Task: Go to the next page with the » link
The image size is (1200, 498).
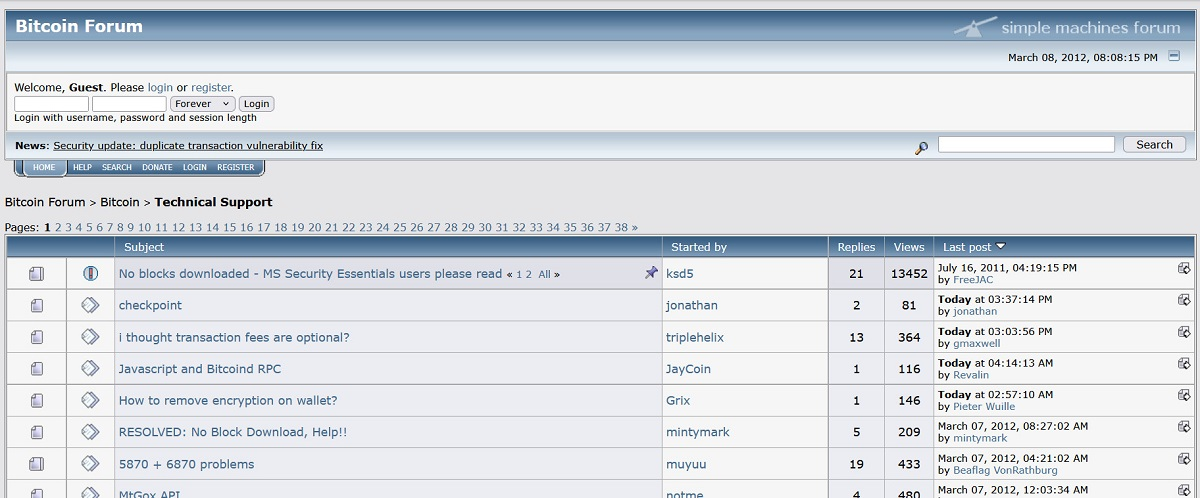Action: click(x=634, y=228)
